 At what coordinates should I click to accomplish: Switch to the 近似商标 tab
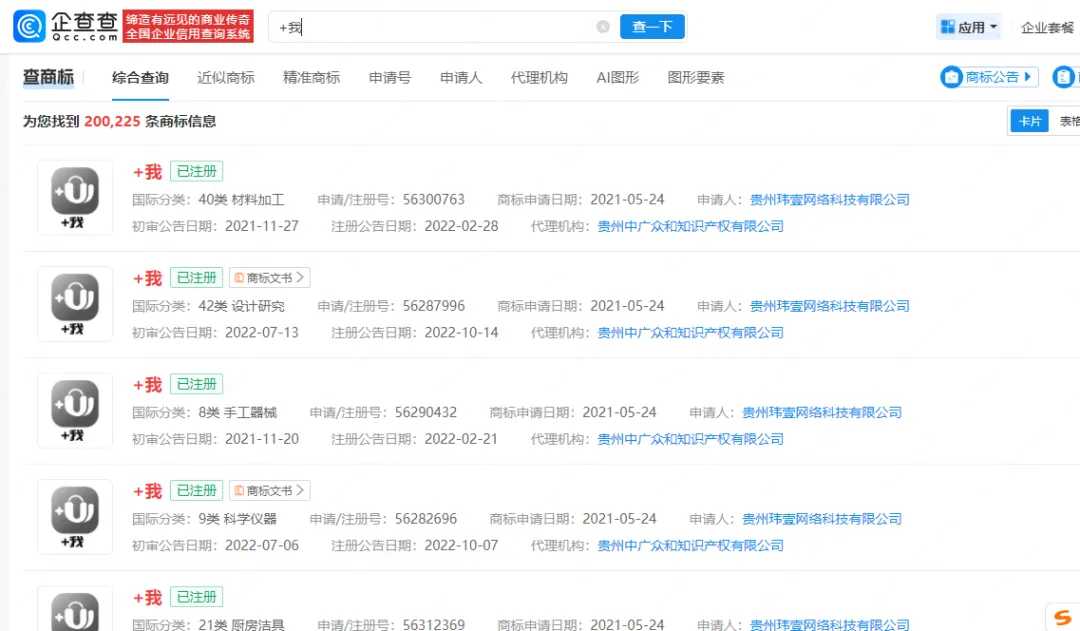click(x=226, y=78)
